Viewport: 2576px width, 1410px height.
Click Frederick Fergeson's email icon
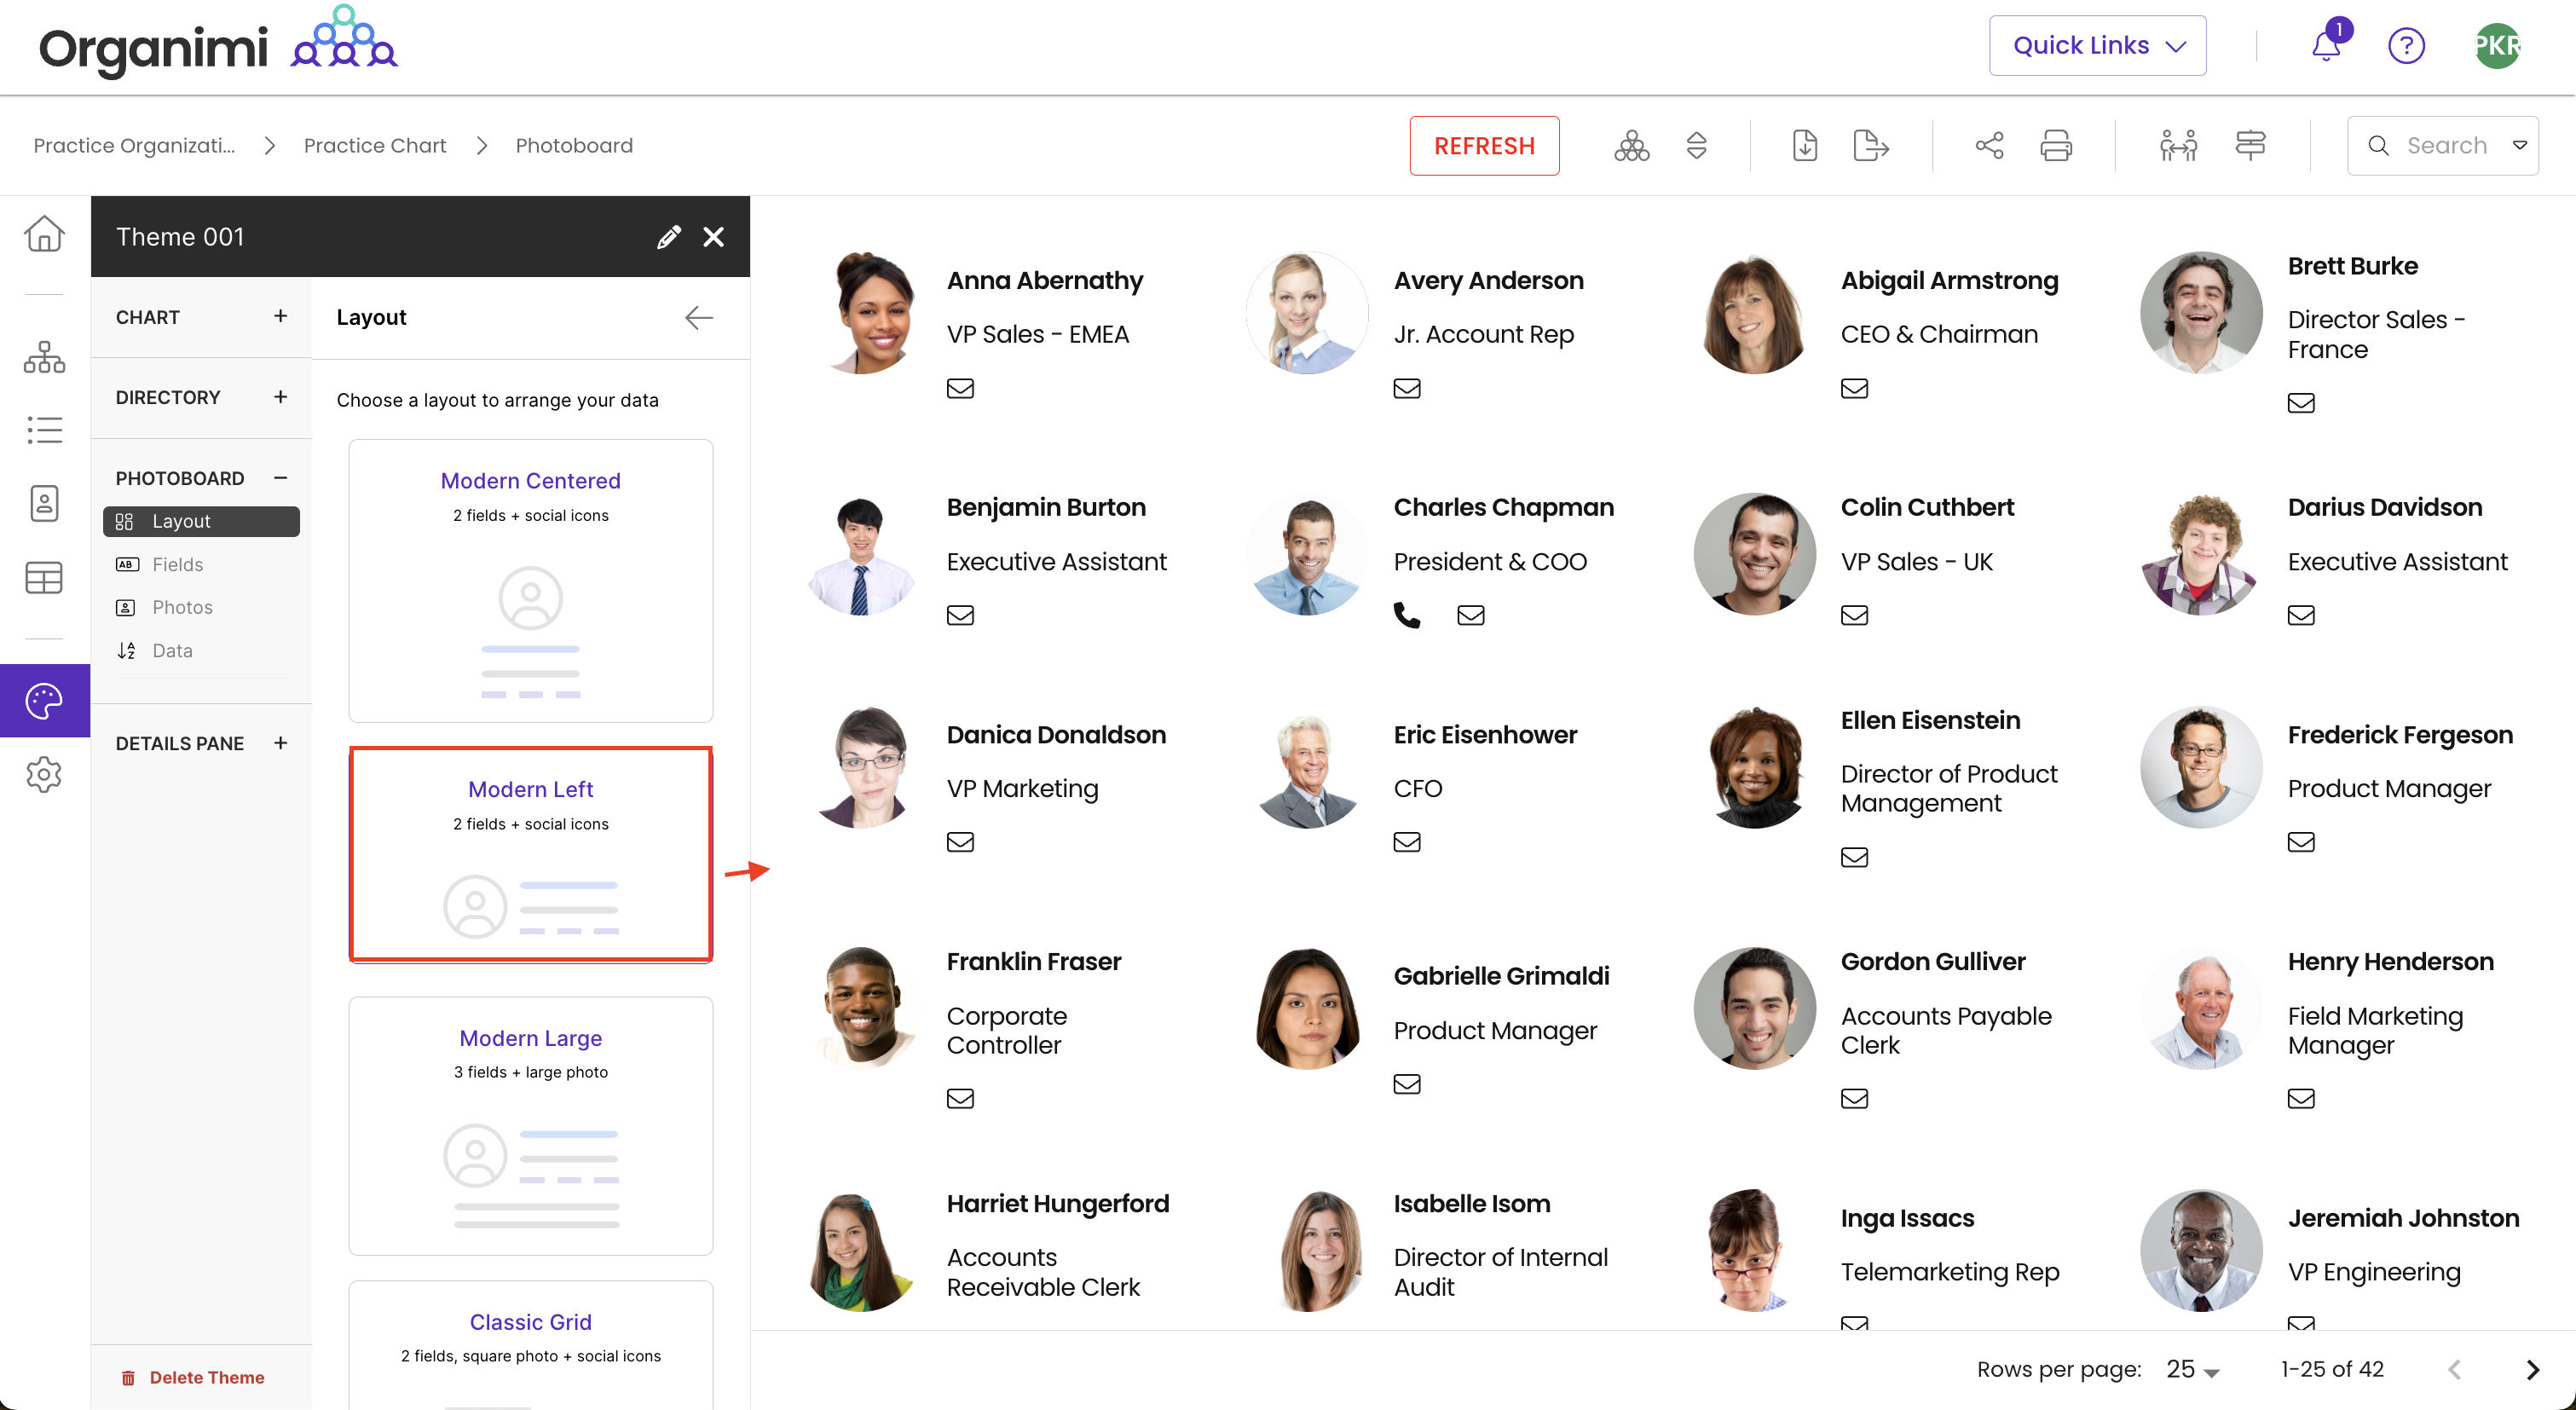[x=2300, y=842]
